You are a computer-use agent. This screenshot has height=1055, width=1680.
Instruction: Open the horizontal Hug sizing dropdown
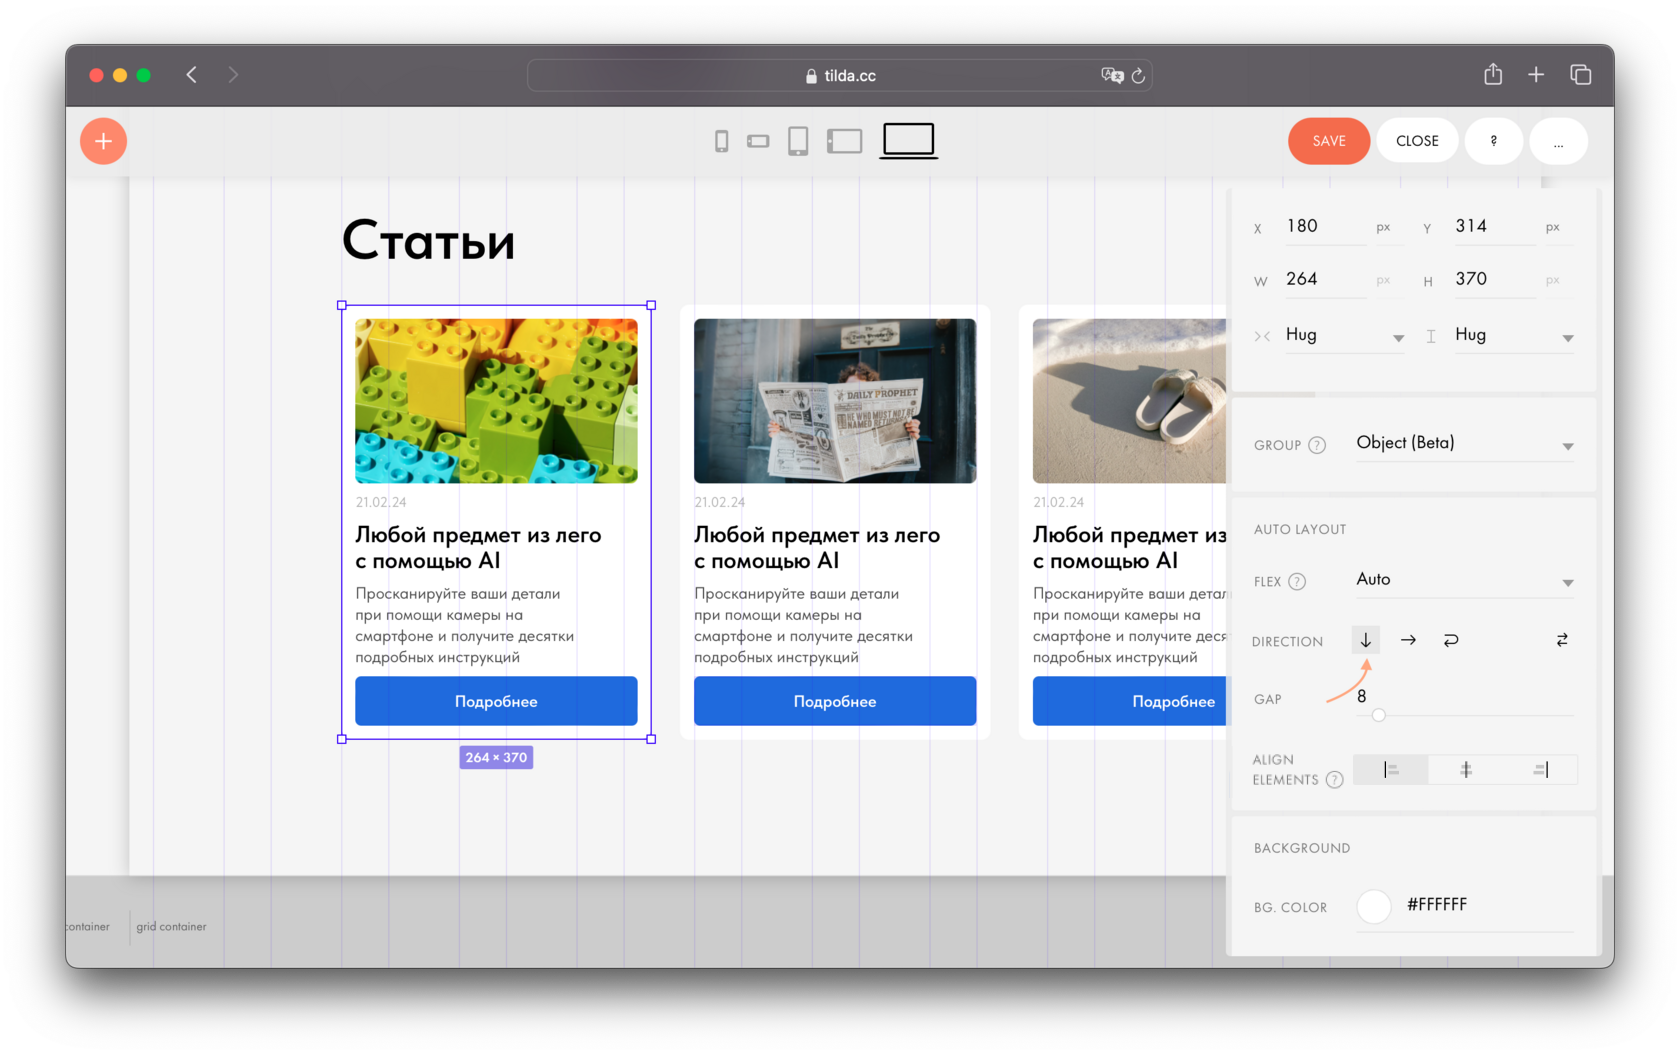point(1345,335)
